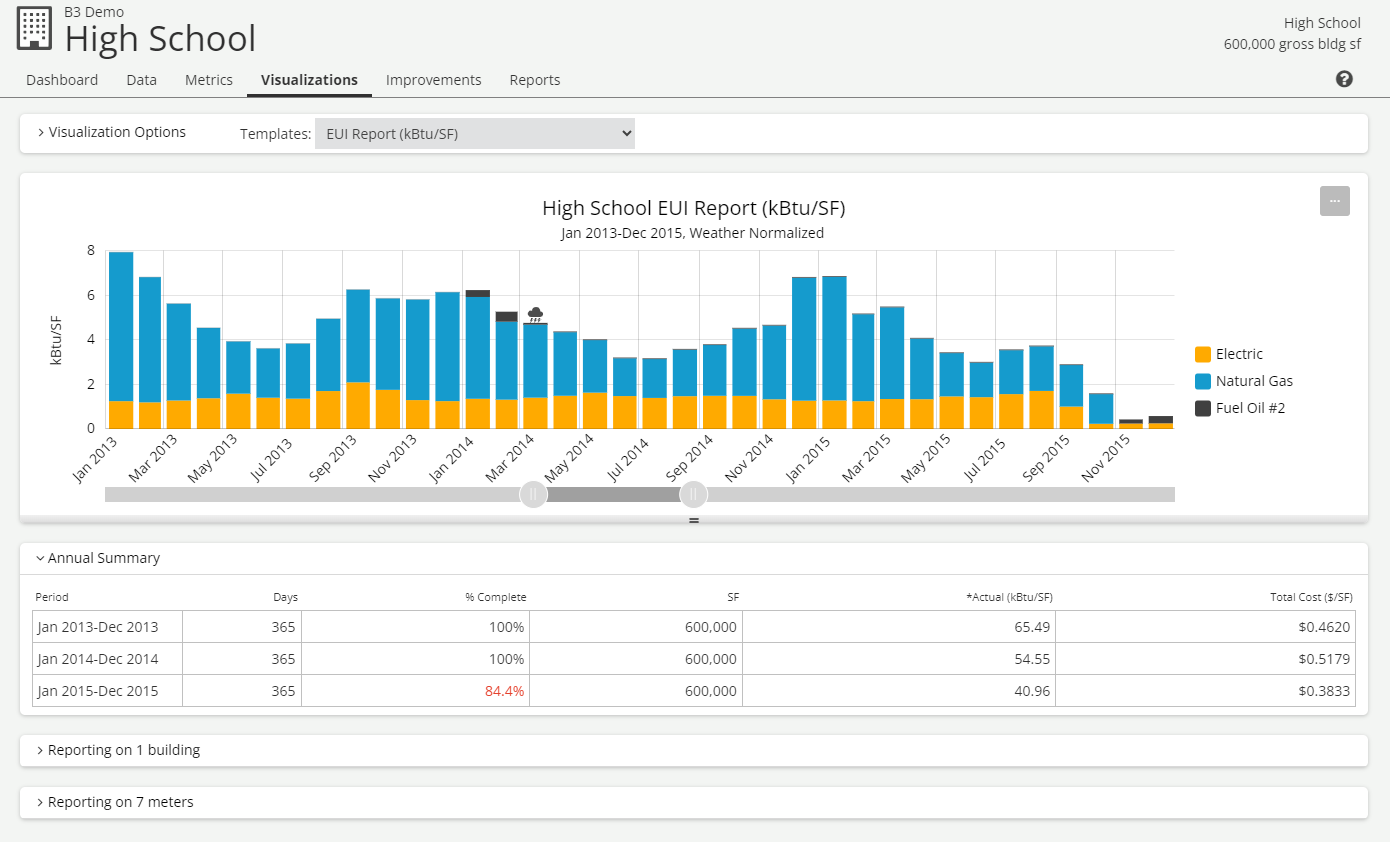Switch to the Dashboard tab
The height and width of the screenshot is (842, 1390).
click(62, 80)
